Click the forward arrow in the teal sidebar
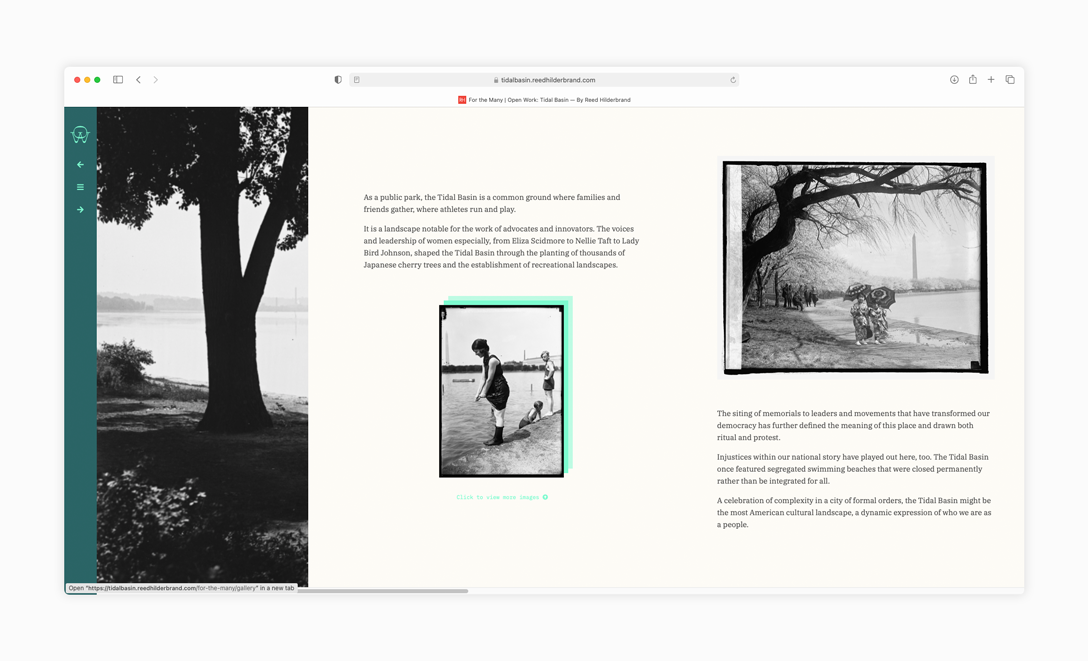 pyautogui.click(x=80, y=209)
